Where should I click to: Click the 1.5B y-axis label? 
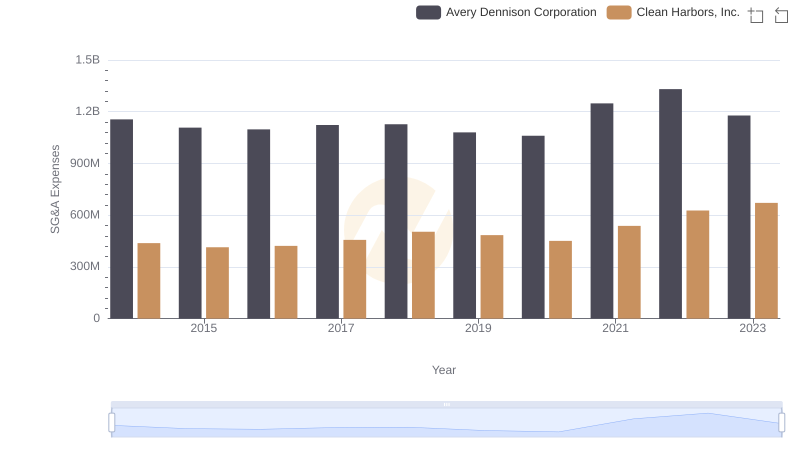pyautogui.click(x=88, y=60)
